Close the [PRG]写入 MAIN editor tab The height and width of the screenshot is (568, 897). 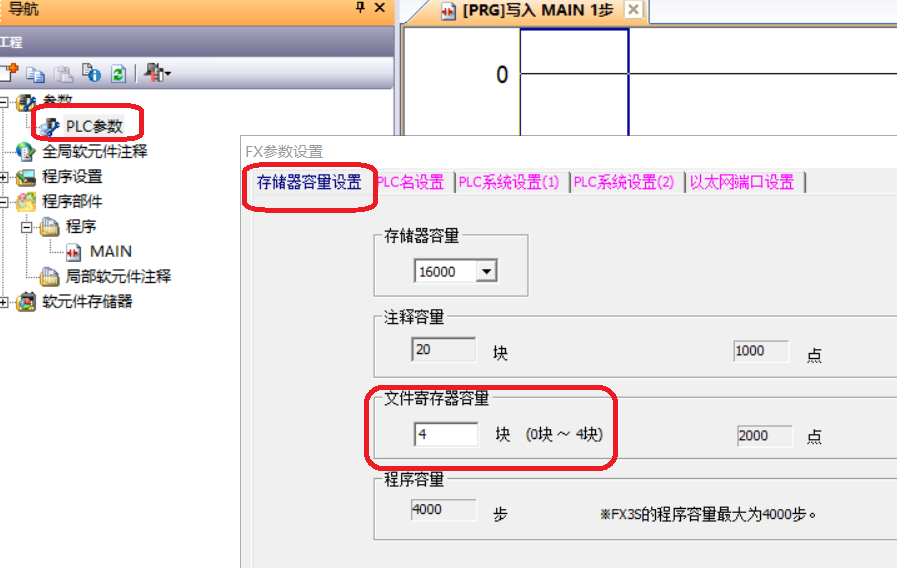(x=632, y=10)
